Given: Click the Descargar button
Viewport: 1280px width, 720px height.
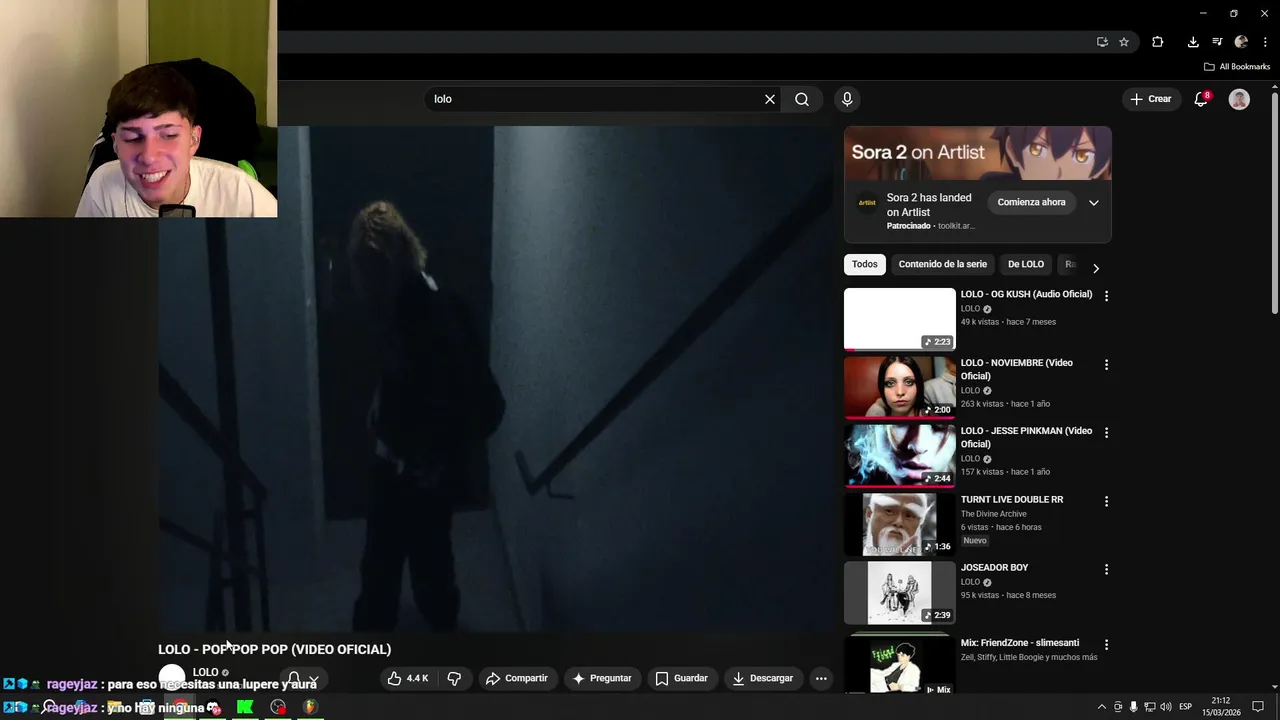Looking at the screenshot, I should [763, 678].
